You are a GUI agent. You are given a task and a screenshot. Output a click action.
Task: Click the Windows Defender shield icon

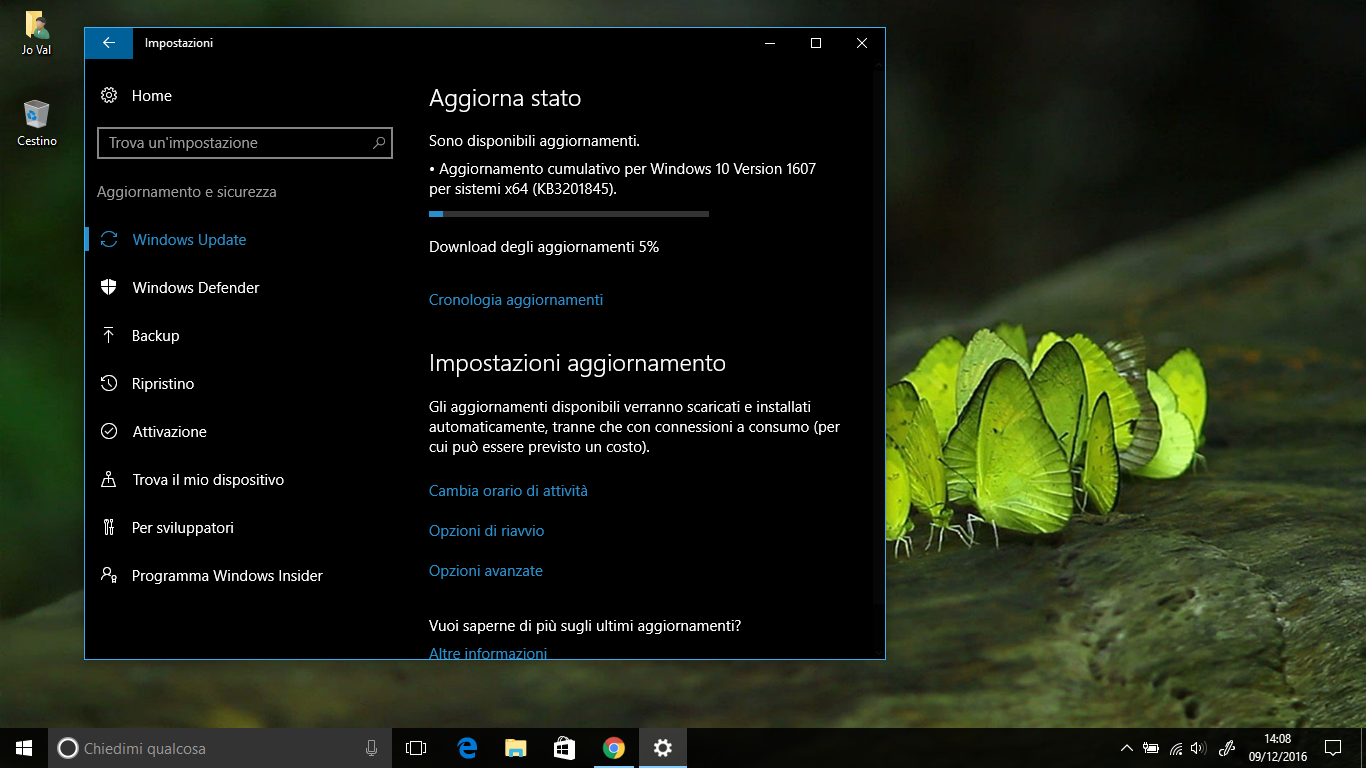coord(109,288)
